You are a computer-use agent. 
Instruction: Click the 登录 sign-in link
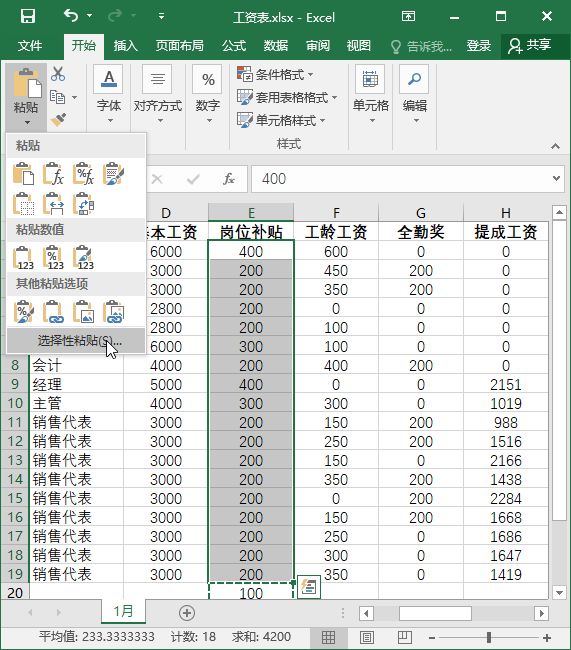(x=479, y=45)
